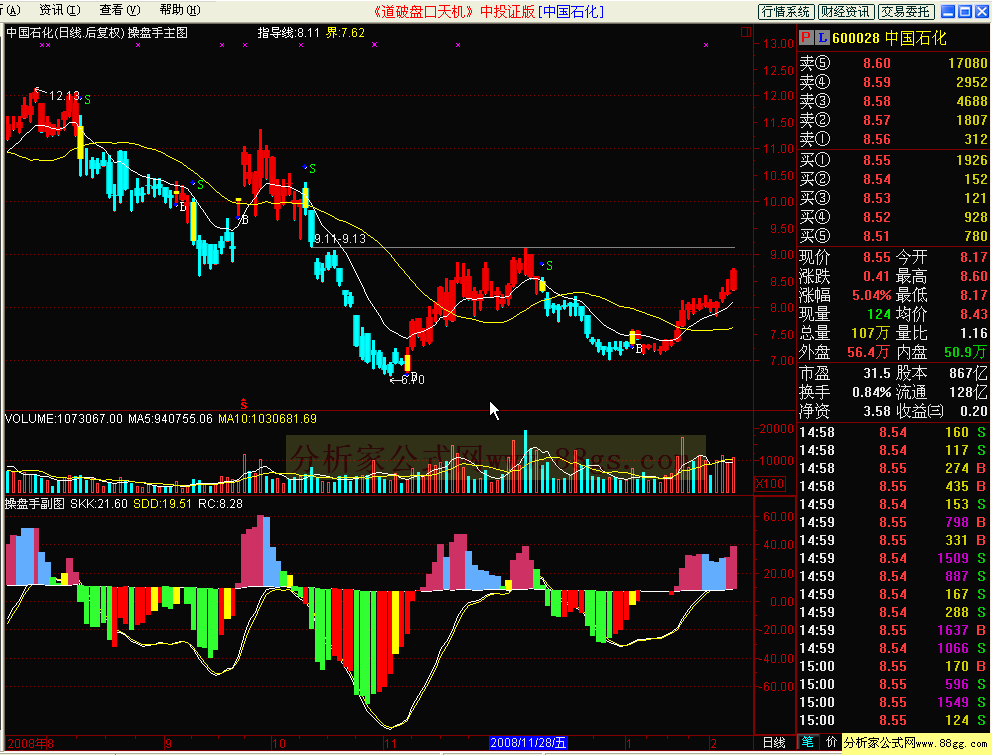
Task: Click the 财经资讯 button
Action: (846, 11)
